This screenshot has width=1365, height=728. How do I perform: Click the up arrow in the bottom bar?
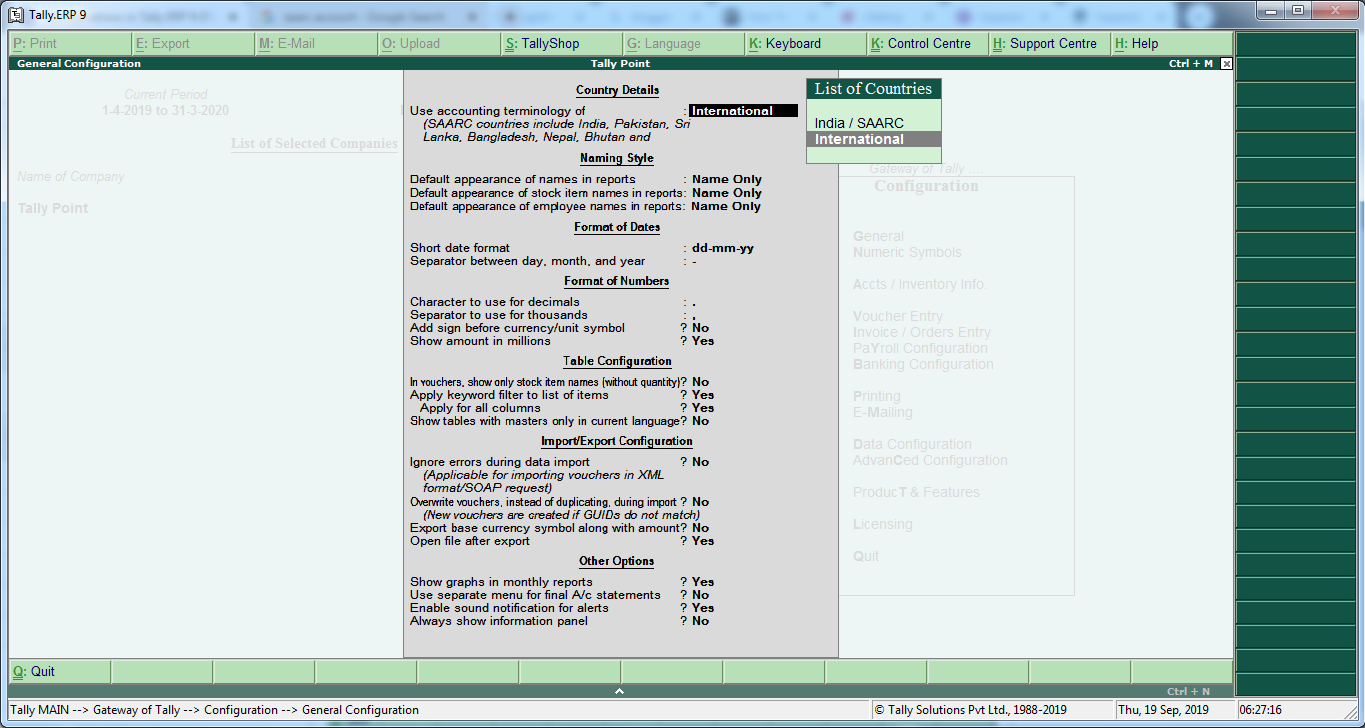click(x=619, y=691)
